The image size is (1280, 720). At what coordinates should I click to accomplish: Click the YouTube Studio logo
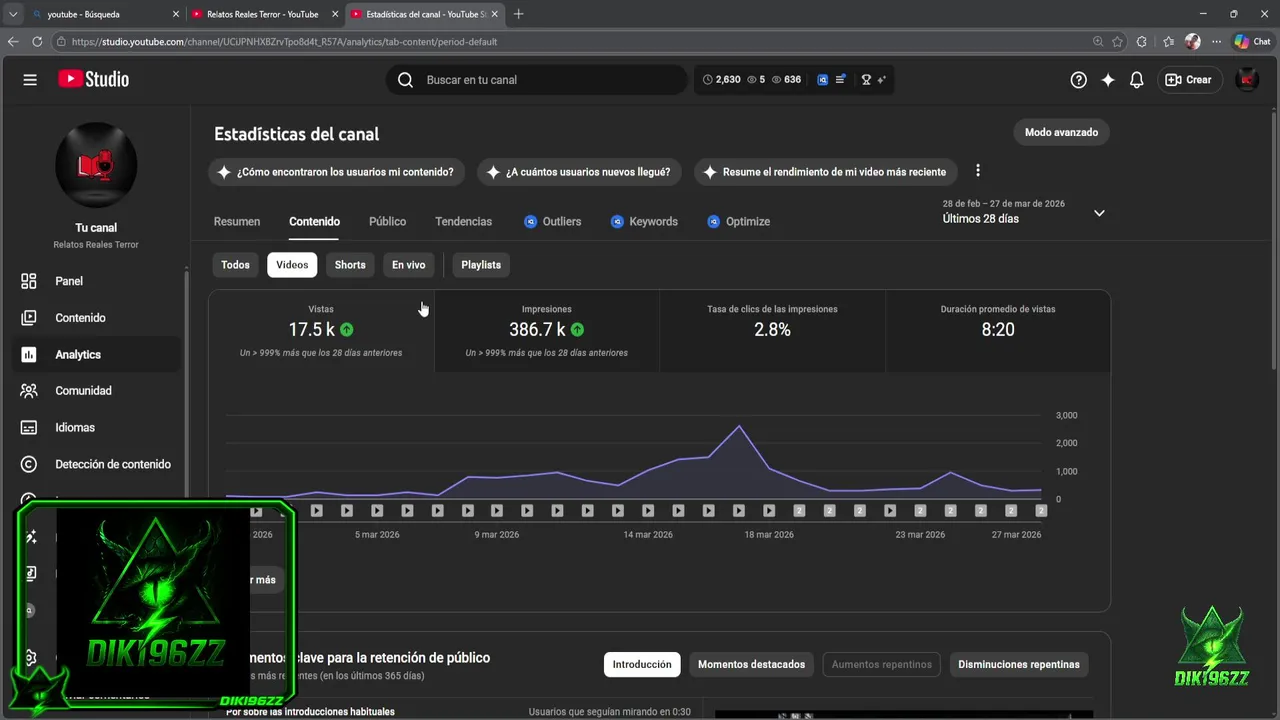coord(93,80)
